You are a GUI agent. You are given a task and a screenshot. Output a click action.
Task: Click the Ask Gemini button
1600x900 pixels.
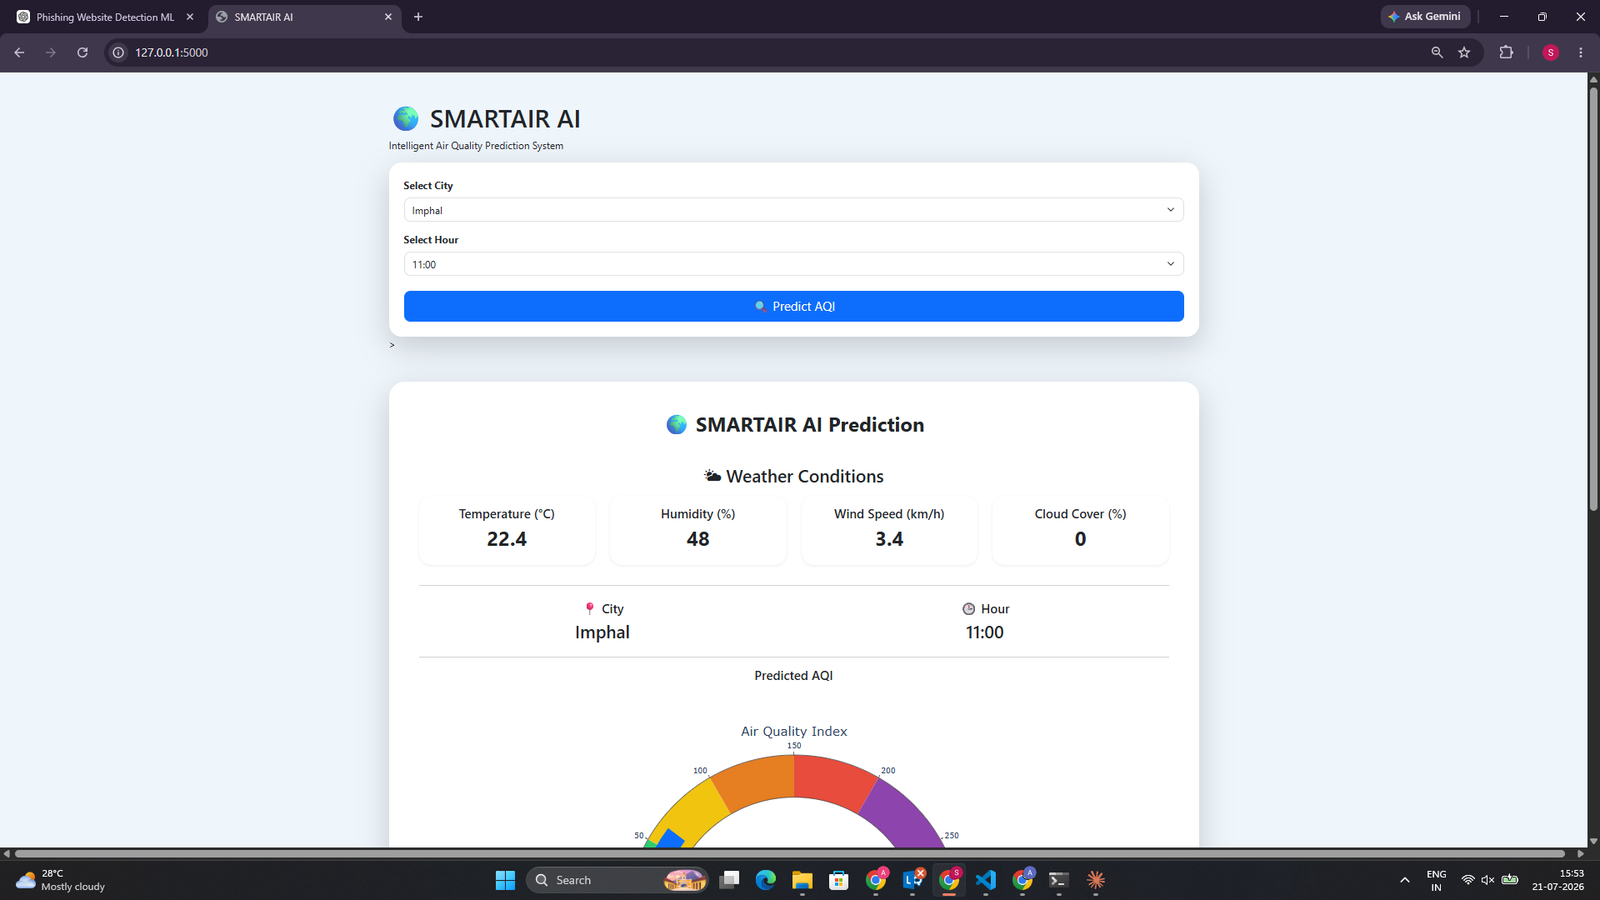point(1425,17)
